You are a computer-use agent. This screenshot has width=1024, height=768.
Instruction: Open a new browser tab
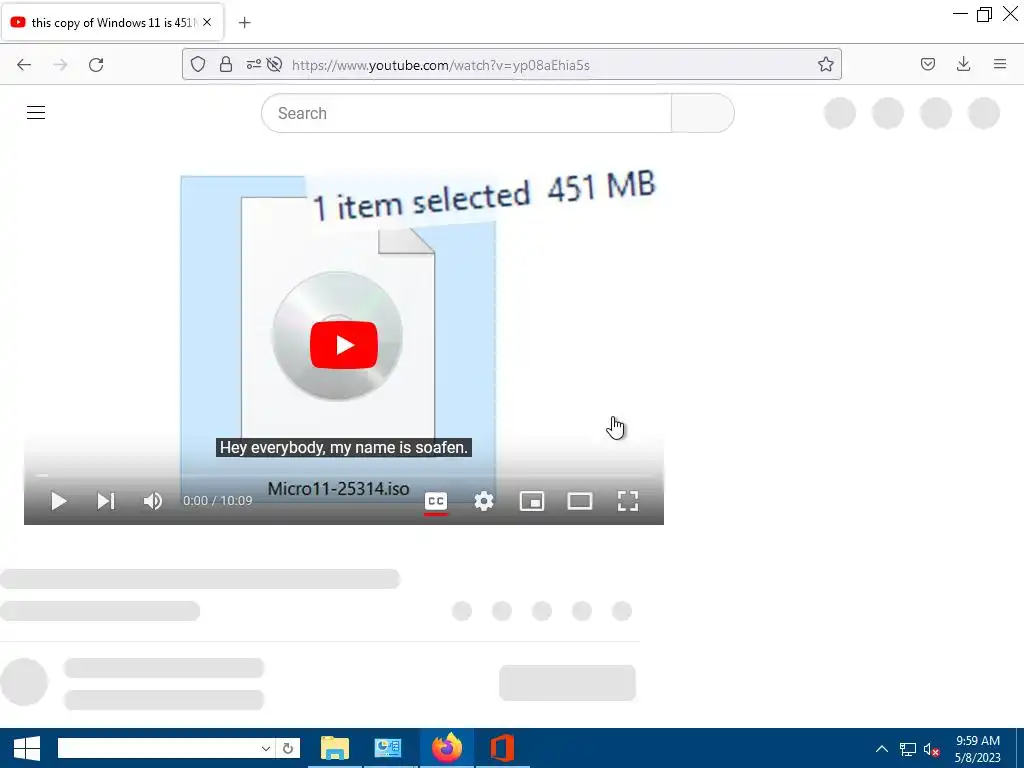point(244,23)
